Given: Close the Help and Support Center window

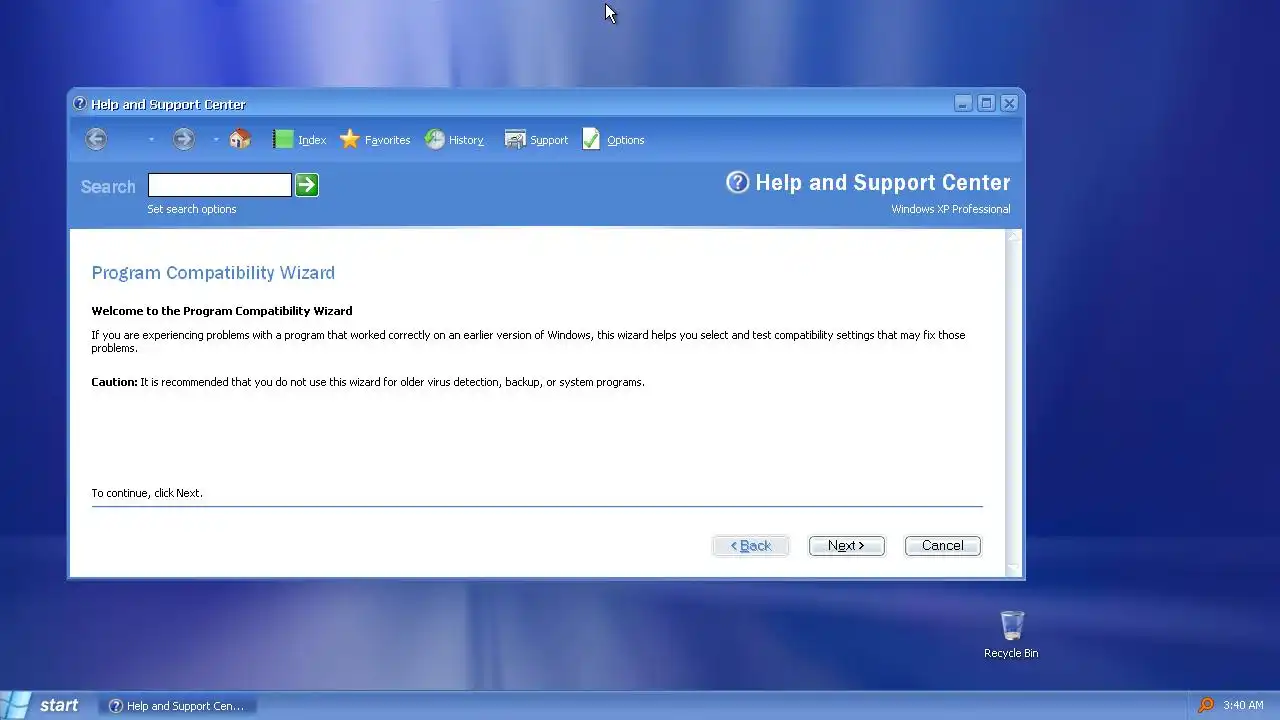Looking at the screenshot, I should 1010,103.
